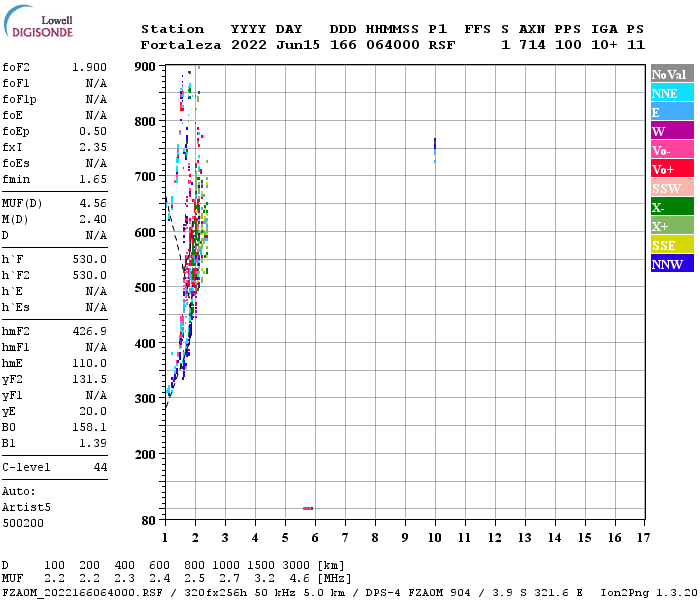Click the 064000 time value

(x=392, y=45)
